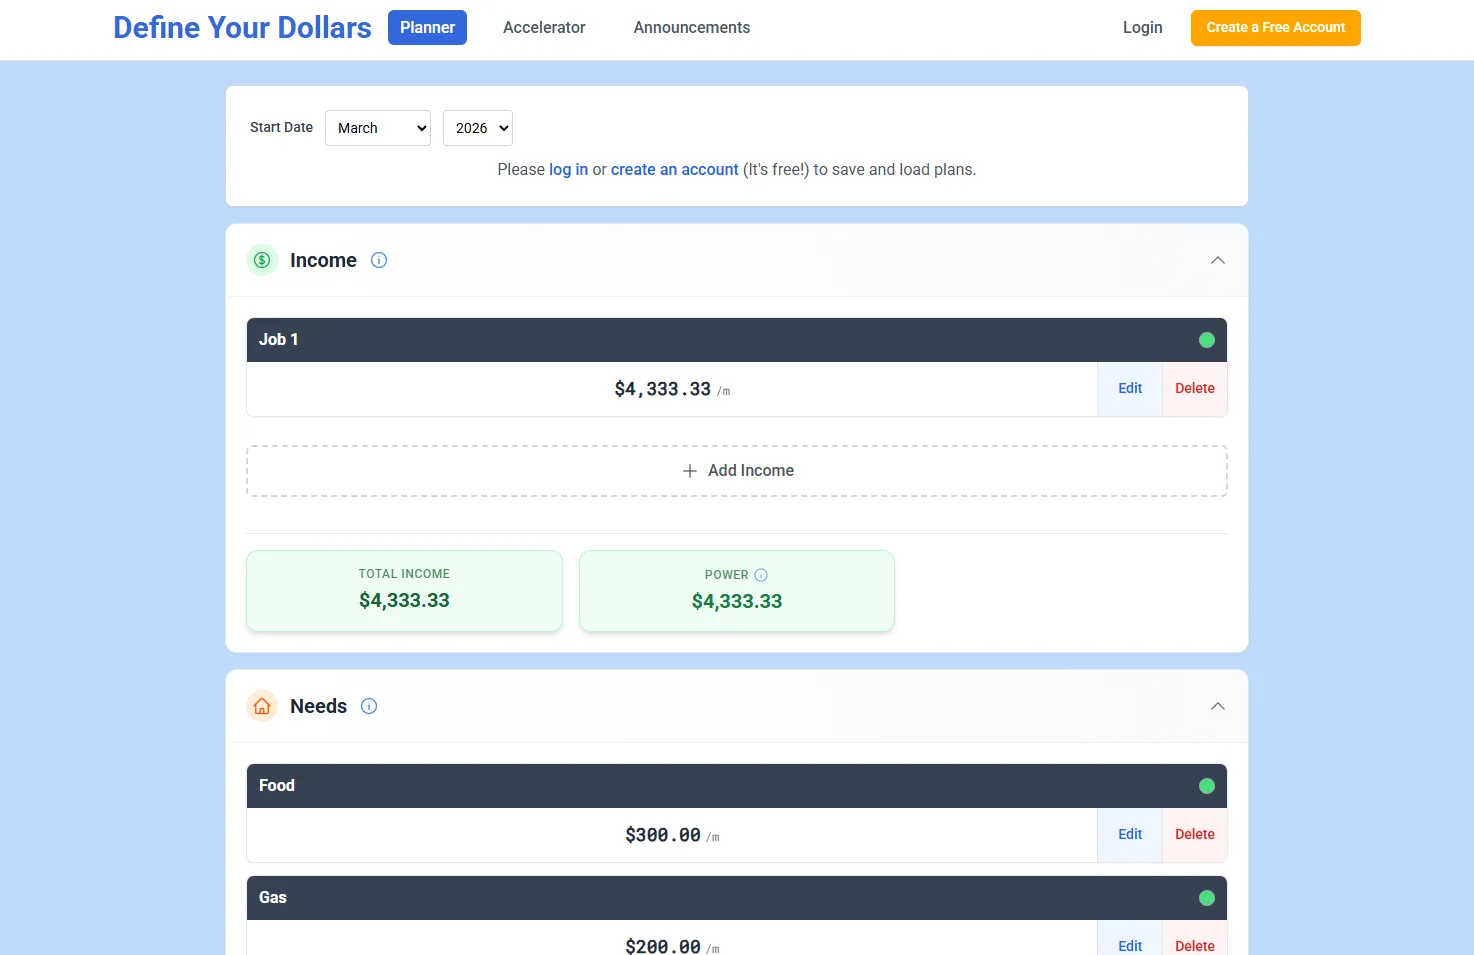Open the start year dropdown
The width and height of the screenshot is (1474, 955).
(477, 128)
